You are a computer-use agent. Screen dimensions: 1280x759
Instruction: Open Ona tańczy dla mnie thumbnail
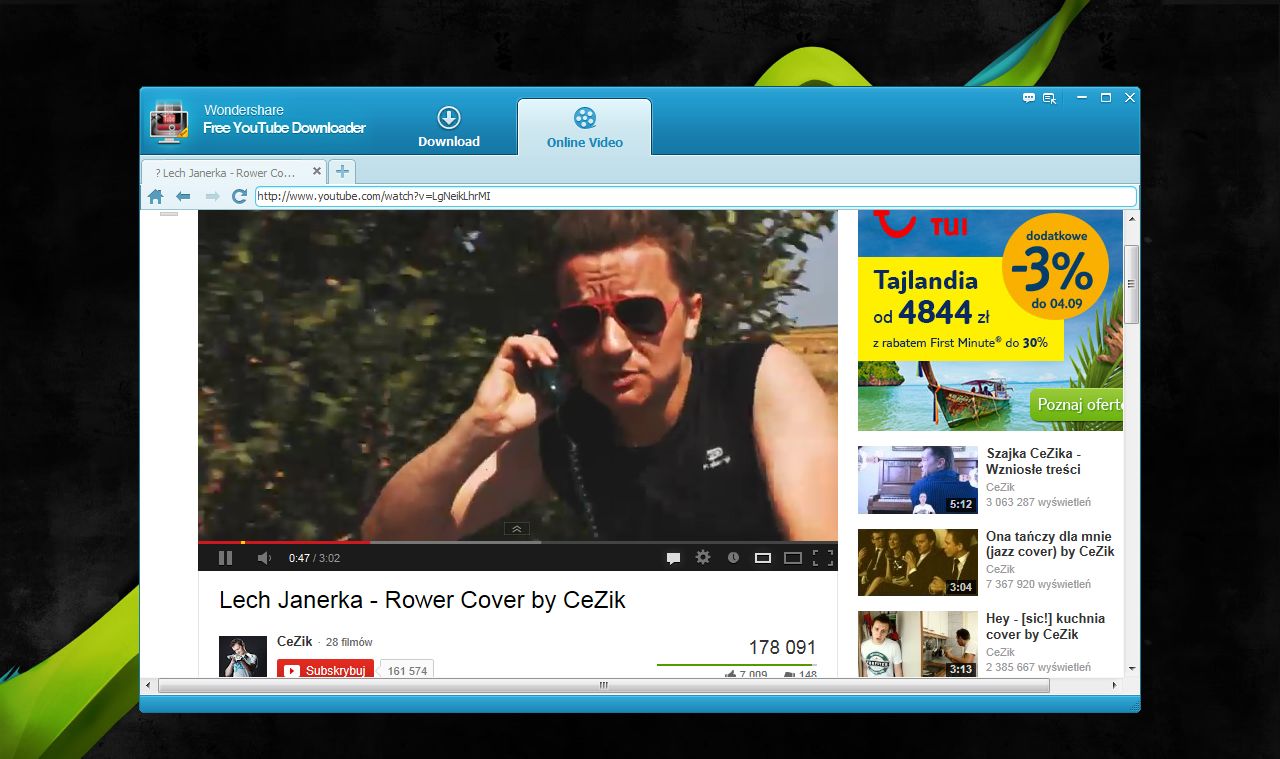(918, 563)
